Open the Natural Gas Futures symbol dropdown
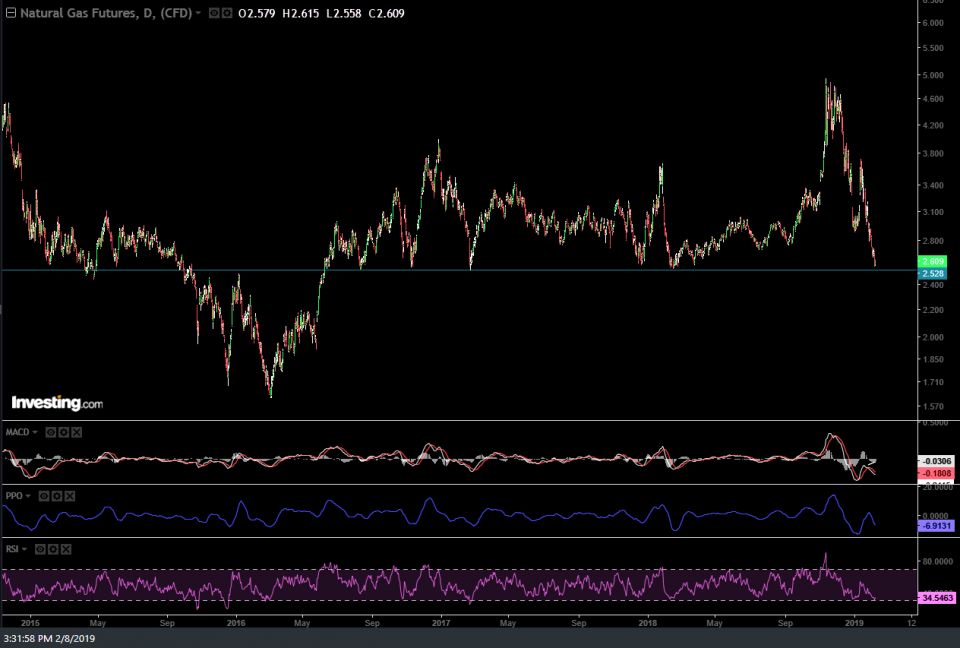 point(197,14)
